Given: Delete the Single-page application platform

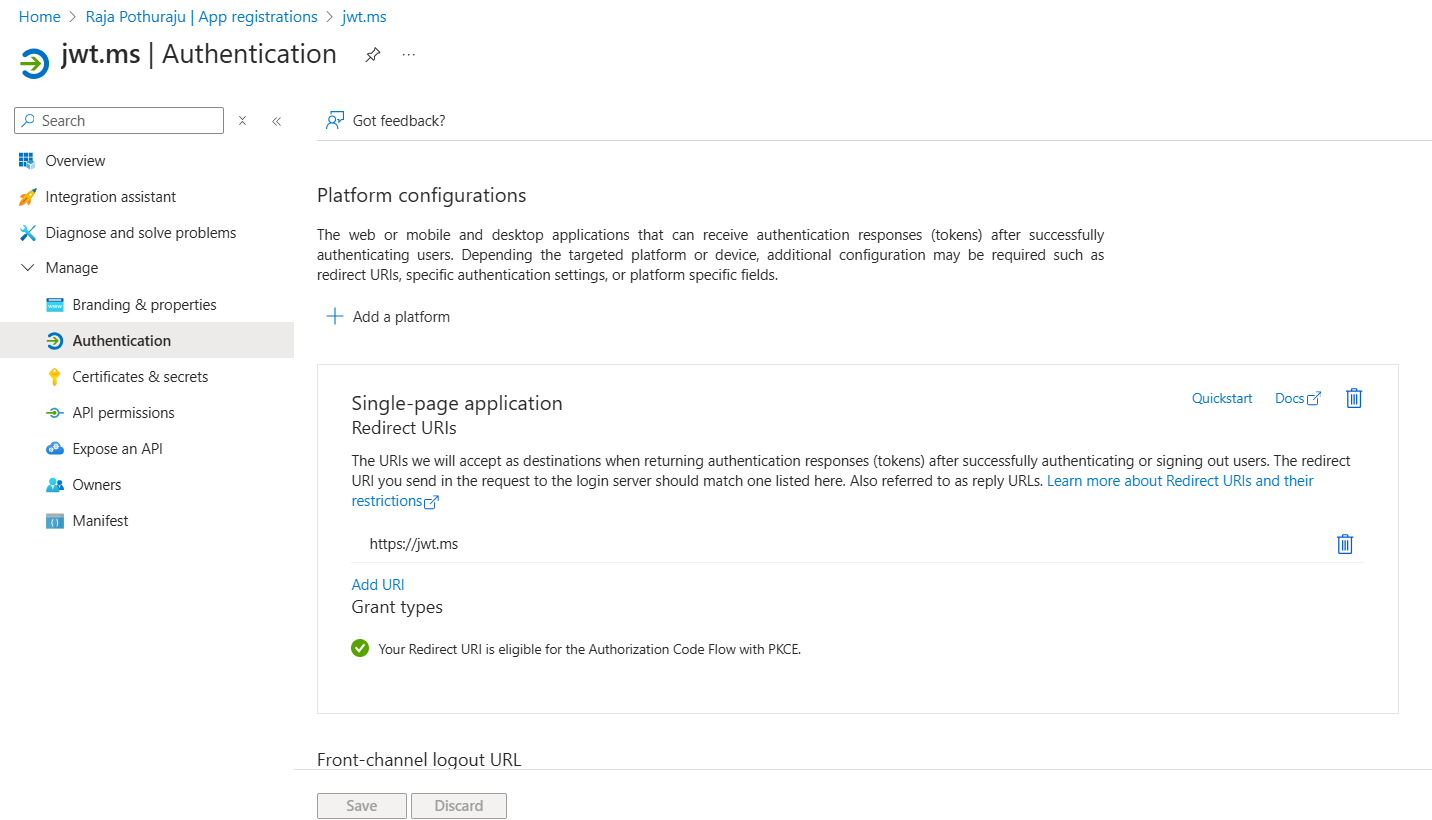Looking at the screenshot, I should (1354, 398).
